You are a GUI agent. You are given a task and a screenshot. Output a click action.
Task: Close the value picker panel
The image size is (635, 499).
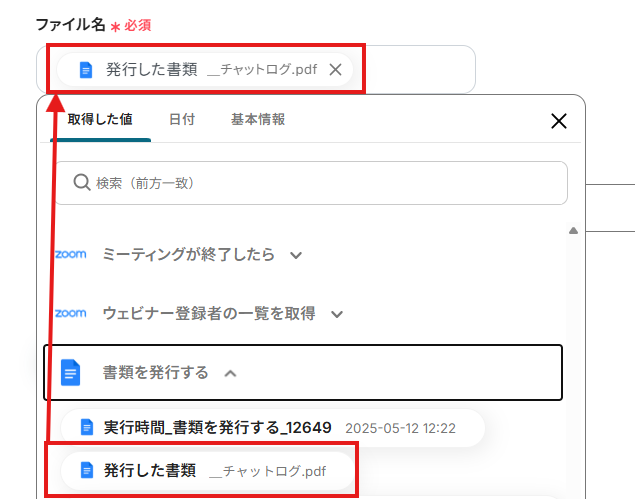(559, 121)
